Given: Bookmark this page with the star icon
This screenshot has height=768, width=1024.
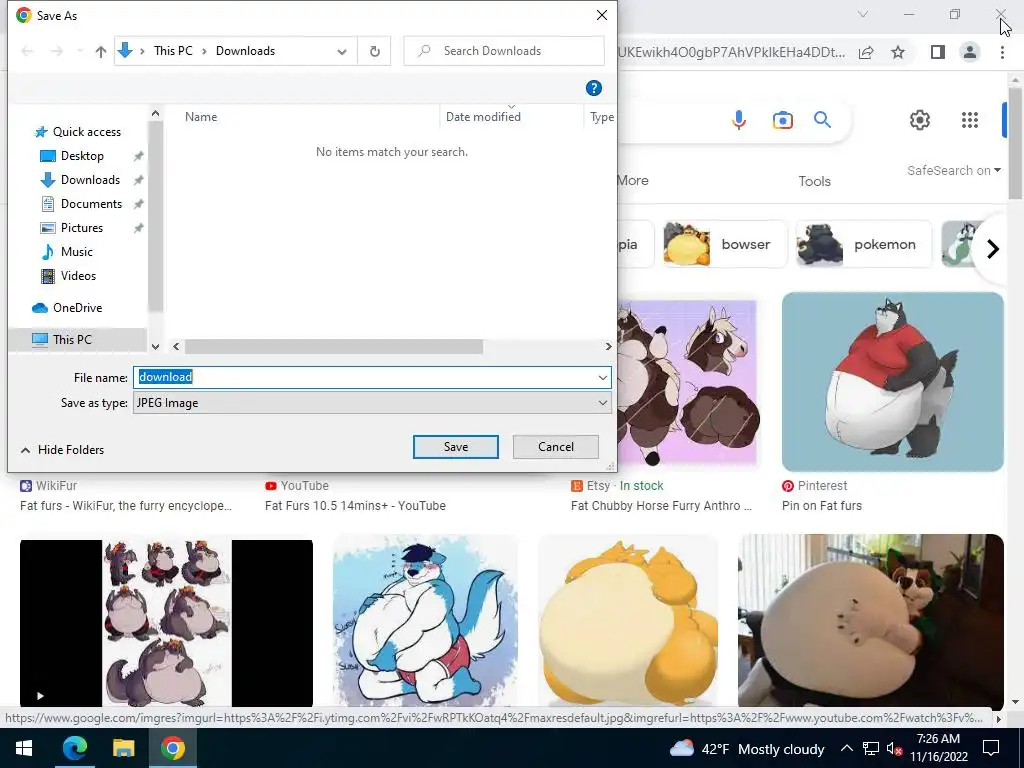Looking at the screenshot, I should [x=898, y=52].
